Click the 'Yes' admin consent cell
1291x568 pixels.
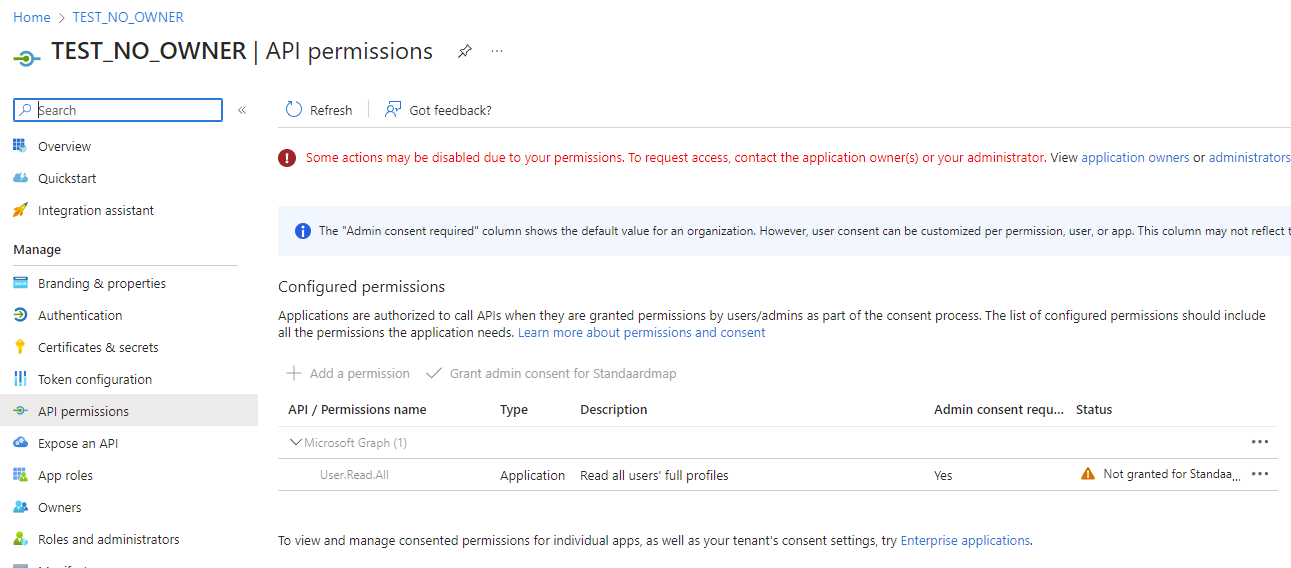[x=943, y=475]
